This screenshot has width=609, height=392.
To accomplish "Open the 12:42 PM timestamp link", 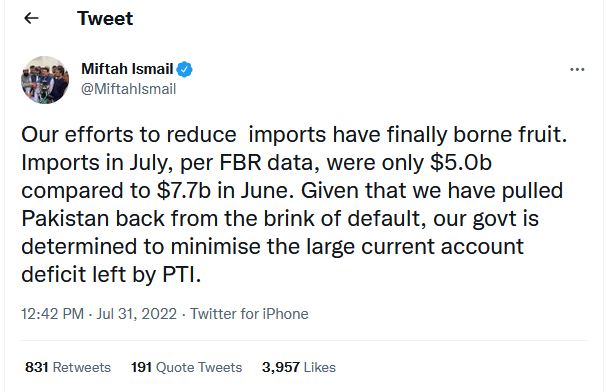I will [x=52, y=314].
